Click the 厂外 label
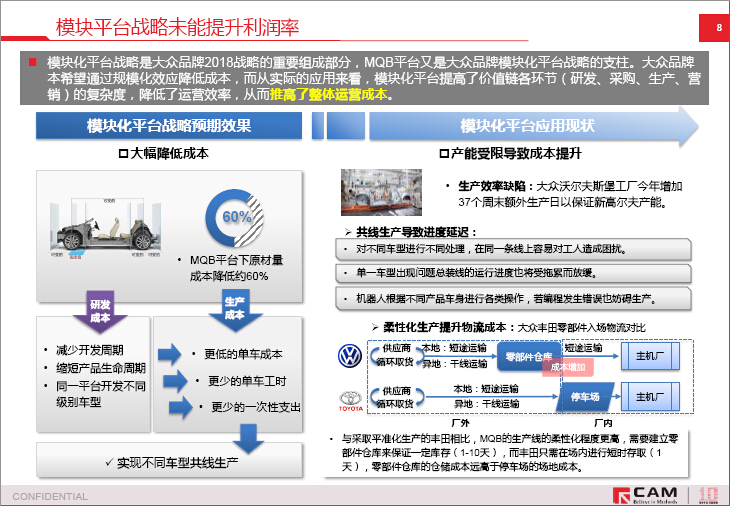Image resolution: width=730 pixels, height=506 pixels. tap(460, 423)
